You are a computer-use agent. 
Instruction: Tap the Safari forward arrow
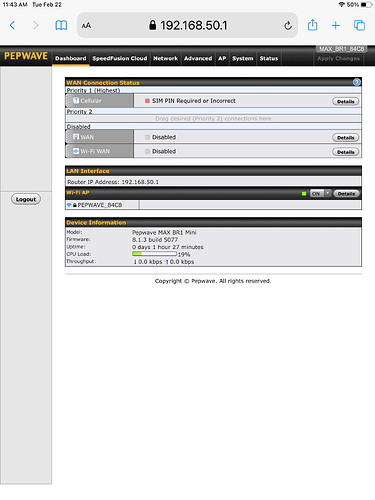click(35, 25)
